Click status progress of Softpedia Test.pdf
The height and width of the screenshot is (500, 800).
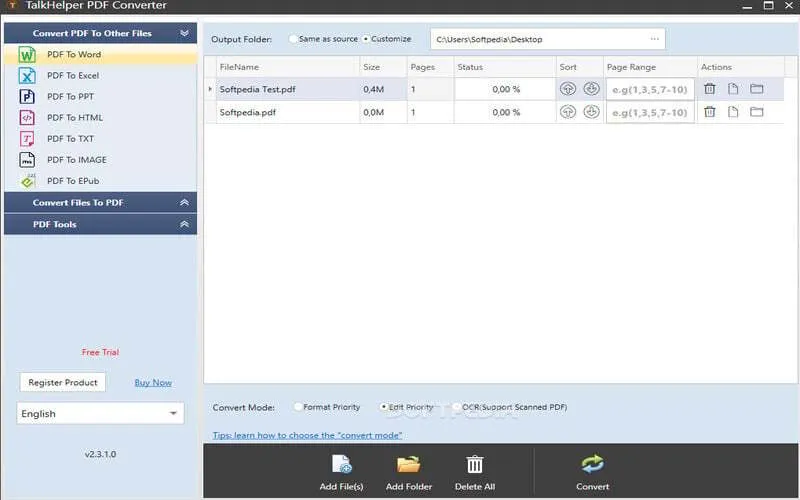[505, 89]
